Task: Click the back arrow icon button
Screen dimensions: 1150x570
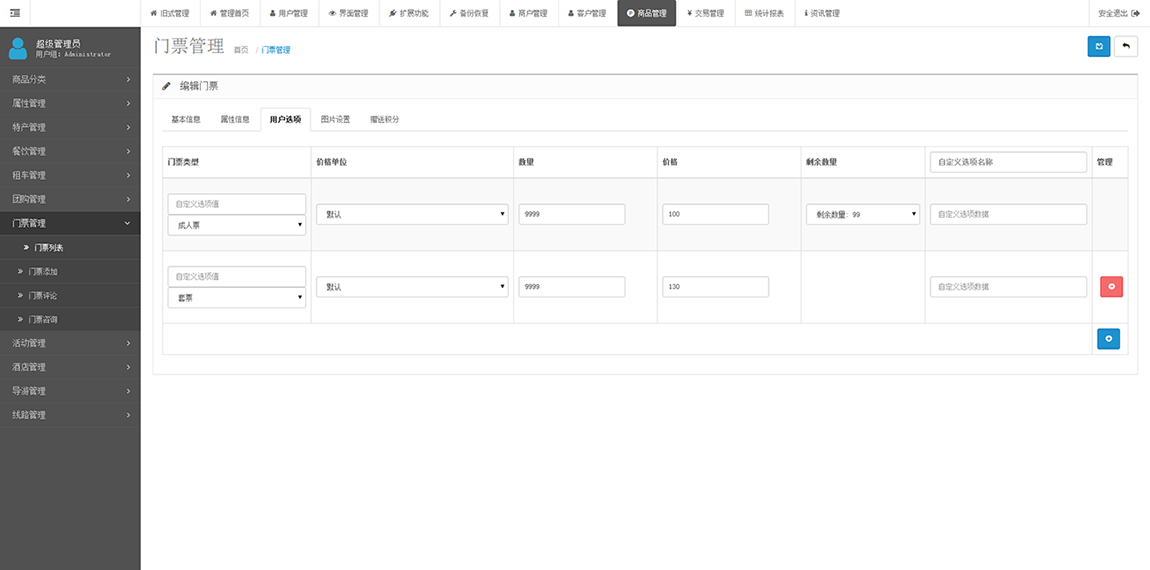Action: click(1126, 46)
